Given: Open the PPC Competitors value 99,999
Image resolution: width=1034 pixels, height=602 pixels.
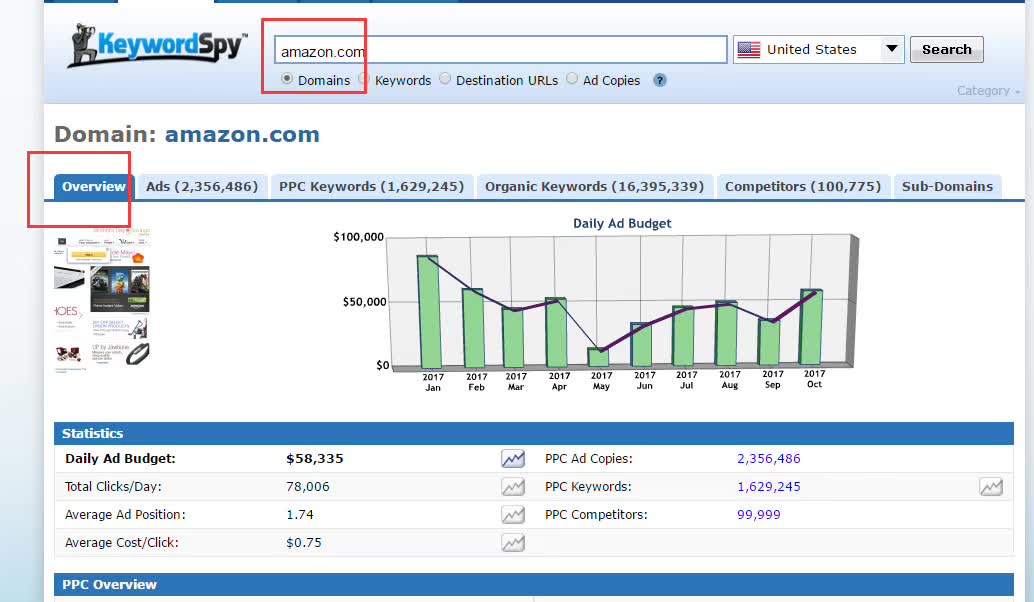Looking at the screenshot, I should click(x=759, y=514).
